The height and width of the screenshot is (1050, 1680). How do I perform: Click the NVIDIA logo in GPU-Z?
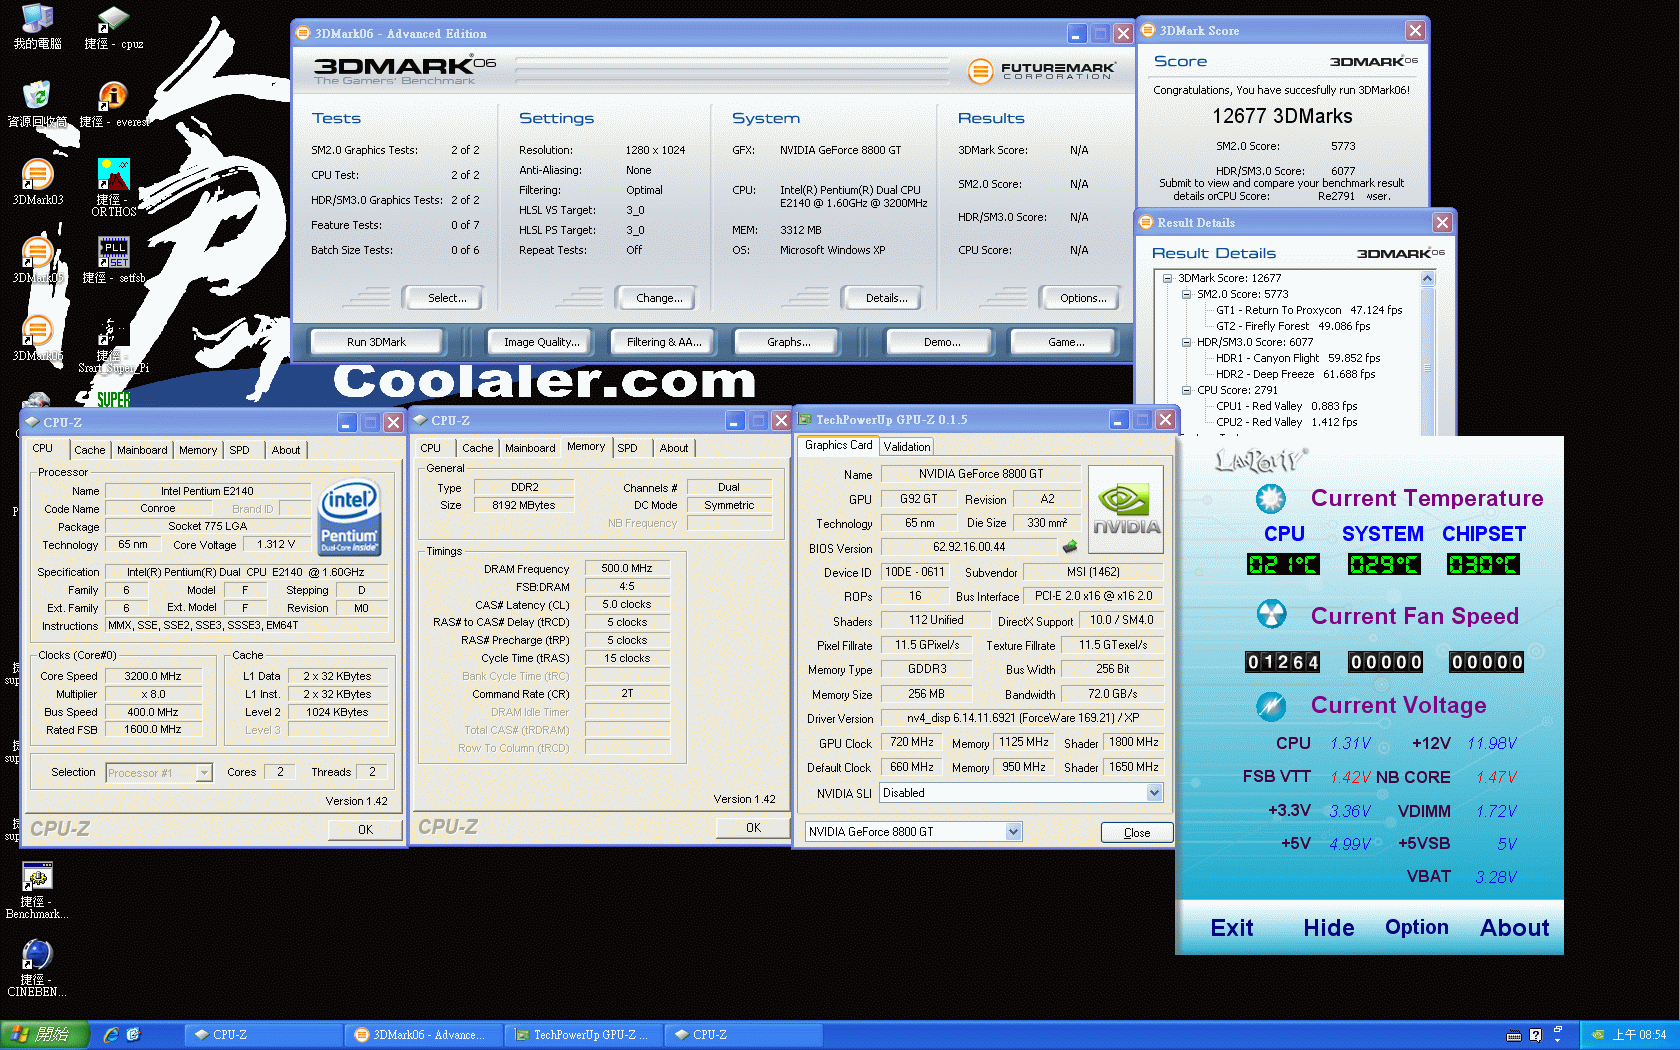[x=1125, y=509]
